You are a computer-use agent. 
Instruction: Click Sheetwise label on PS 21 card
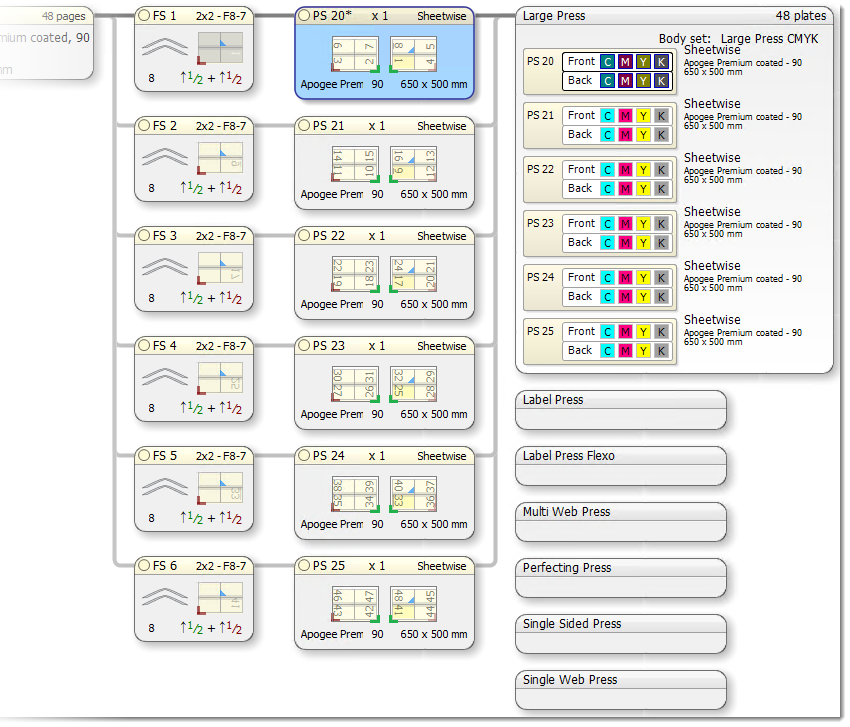point(442,126)
